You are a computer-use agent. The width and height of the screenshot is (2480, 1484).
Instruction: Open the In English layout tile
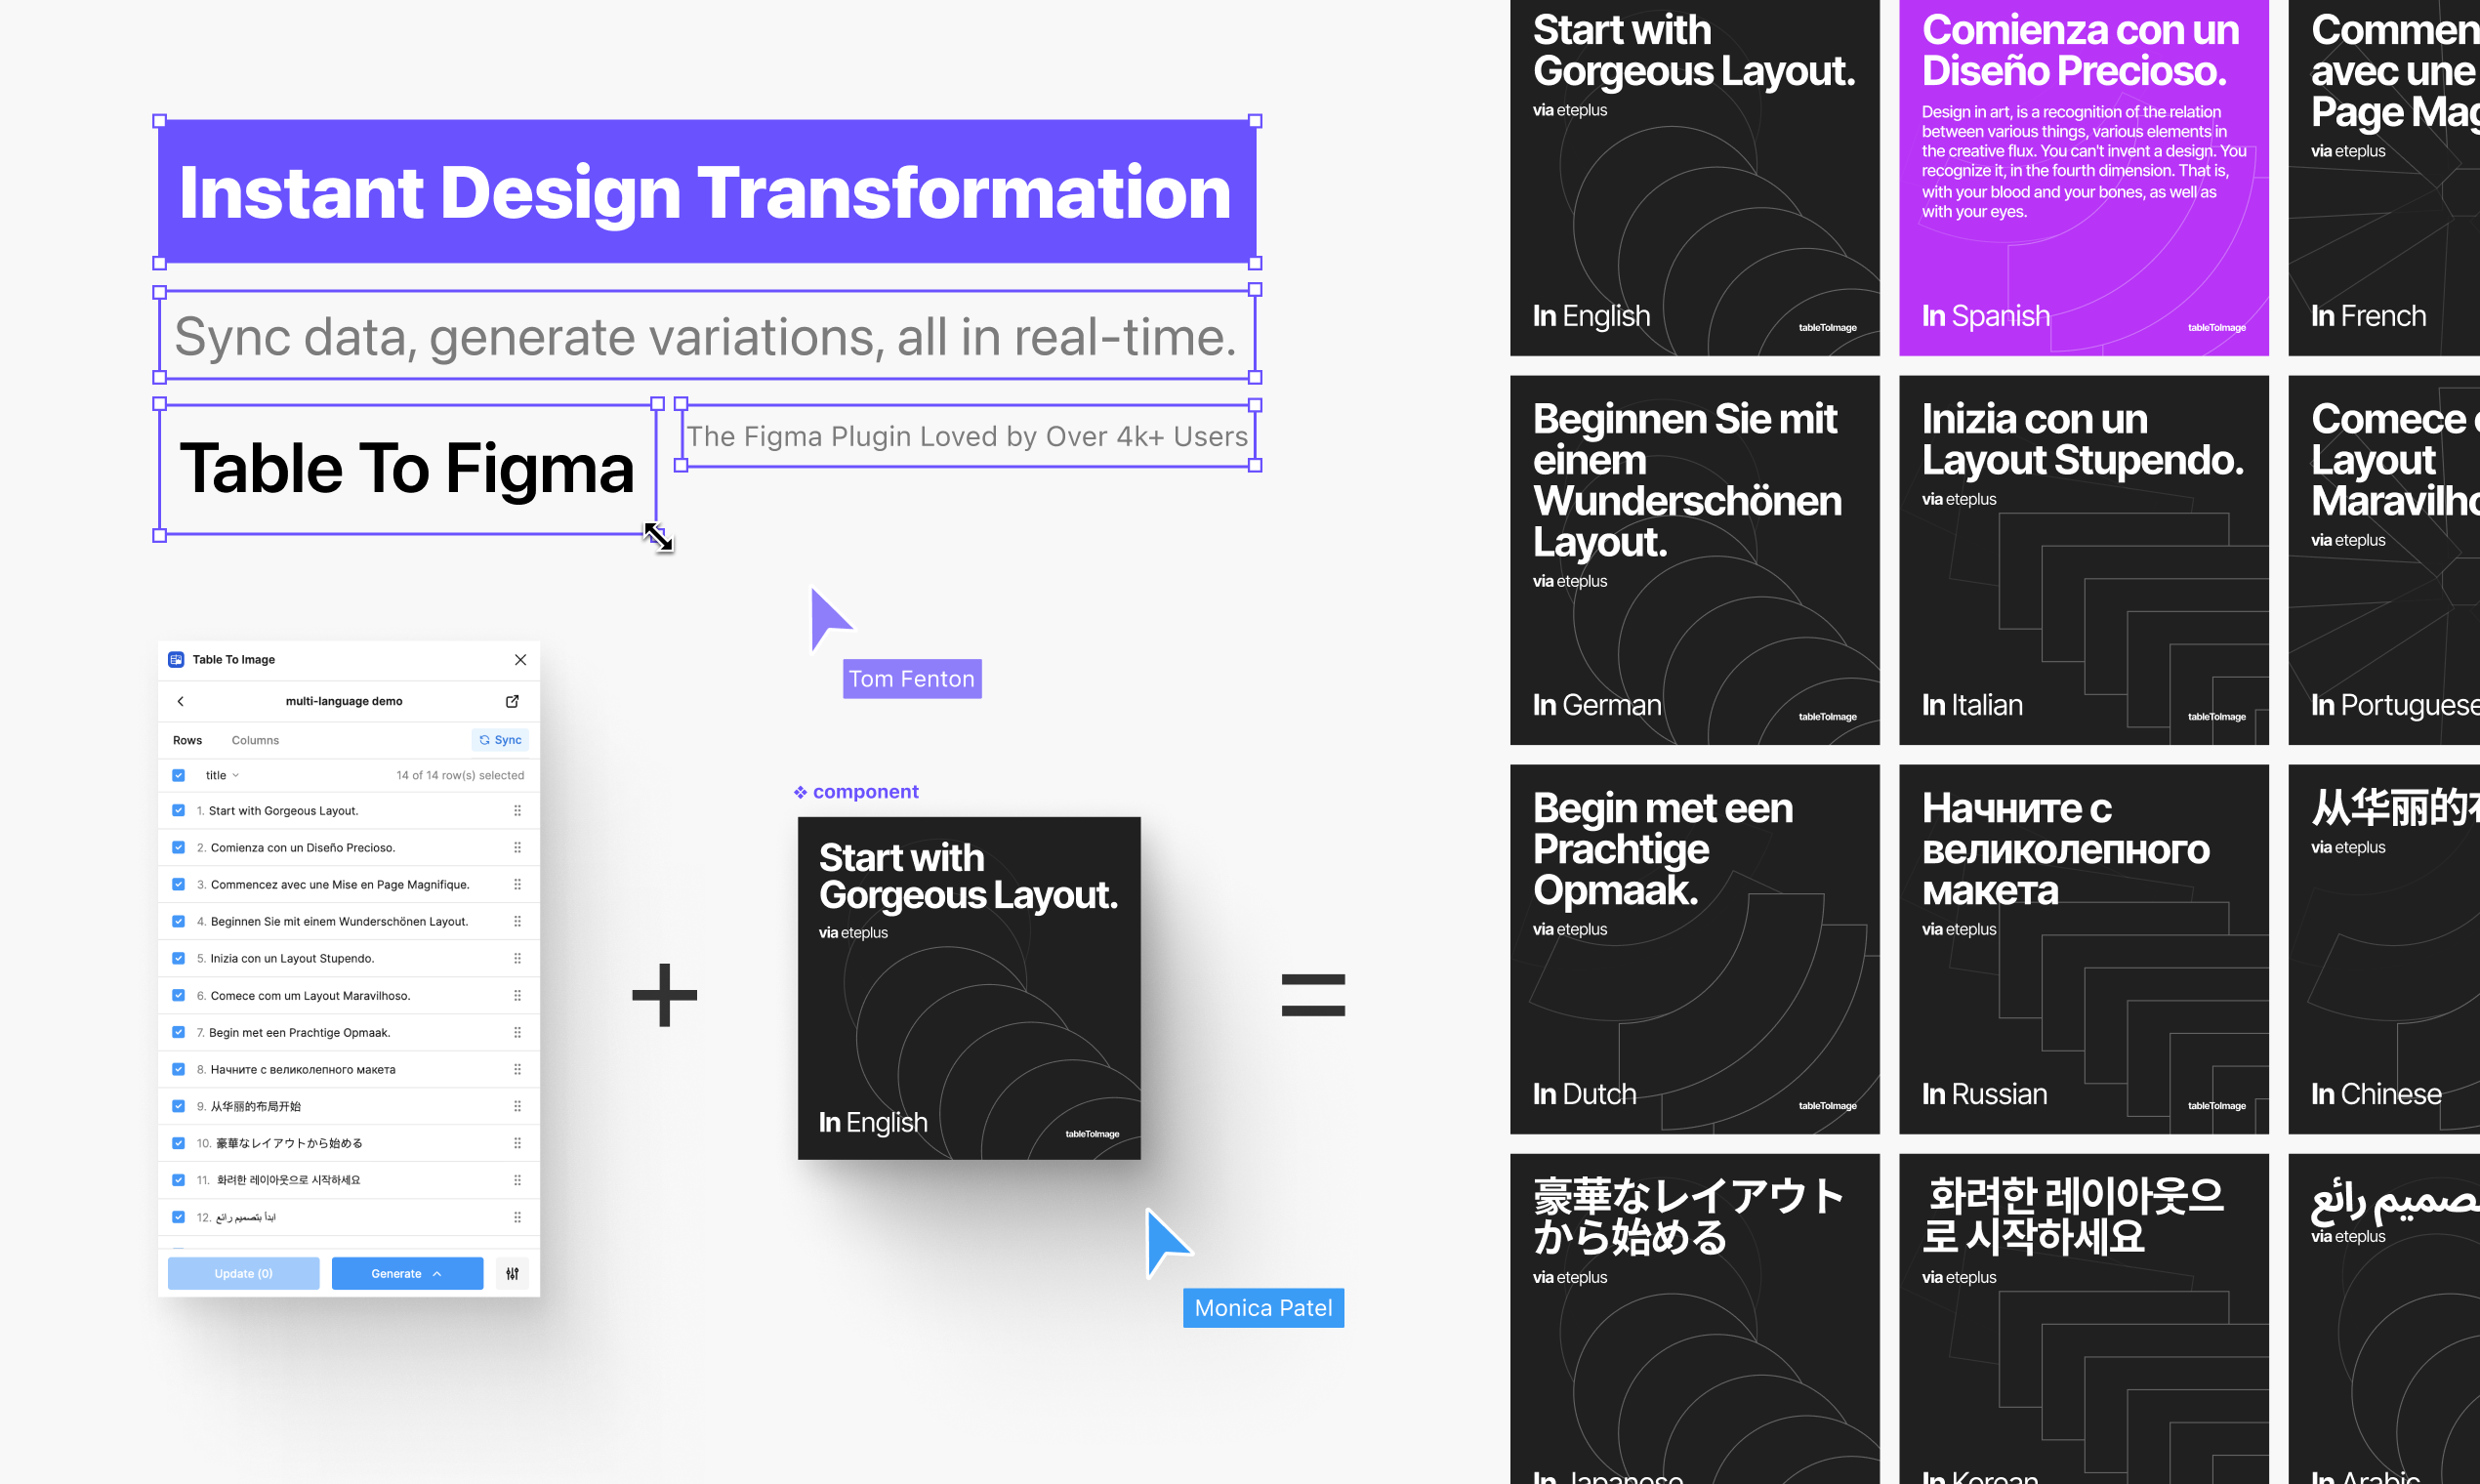tap(1695, 177)
